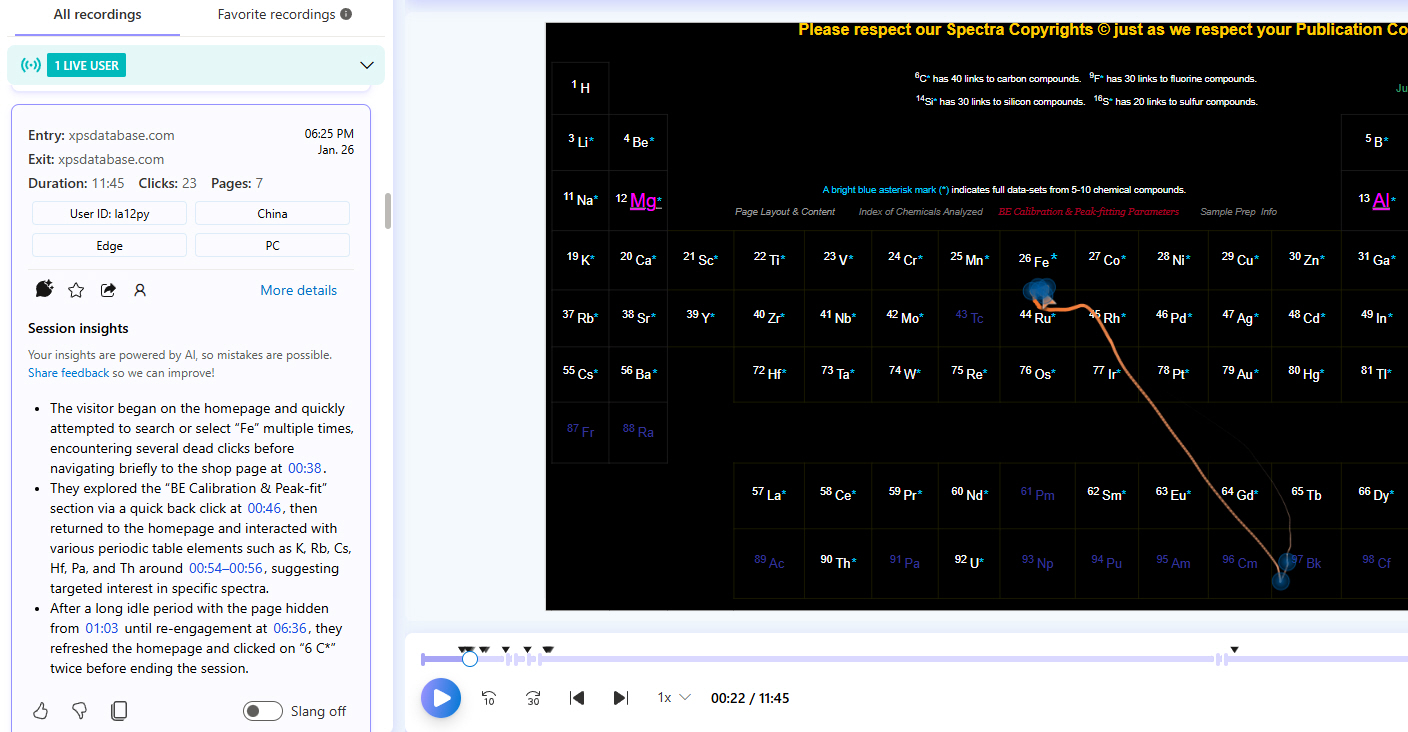This screenshot has height=732, width=1408.
Task: Open the visitor profile icon
Action: [x=140, y=290]
